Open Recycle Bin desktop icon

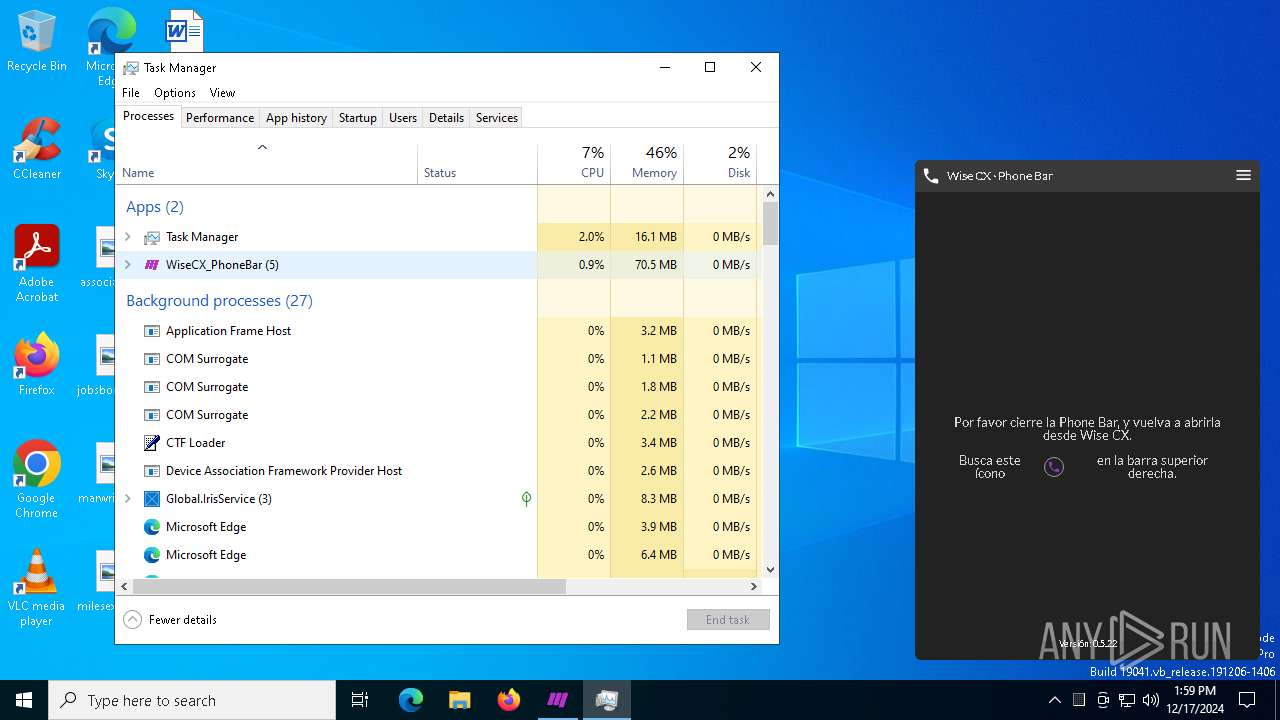click(x=37, y=41)
